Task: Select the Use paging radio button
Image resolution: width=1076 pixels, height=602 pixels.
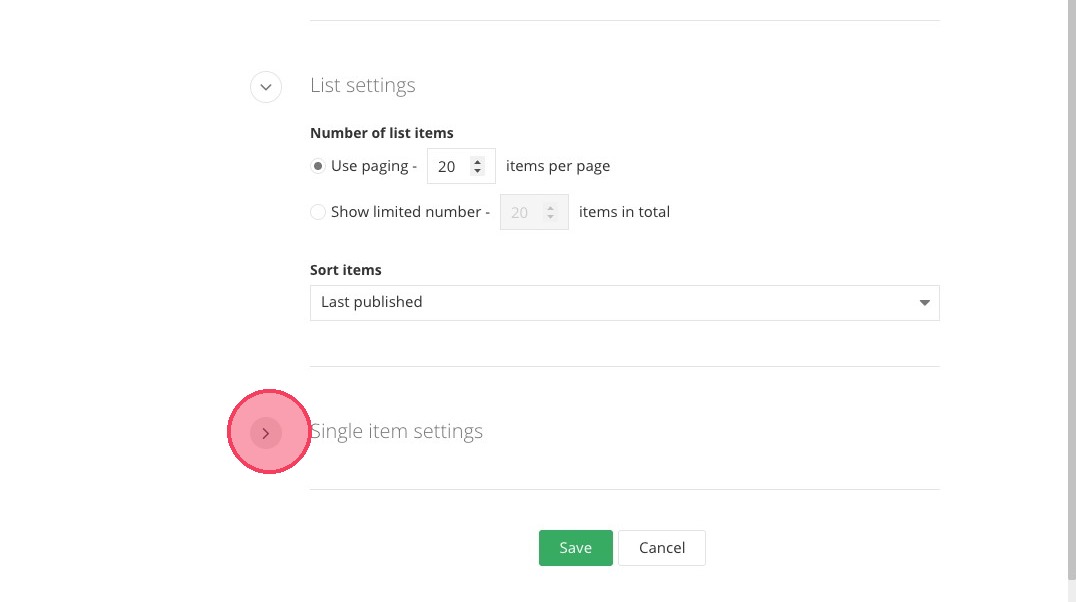Action: 318,166
